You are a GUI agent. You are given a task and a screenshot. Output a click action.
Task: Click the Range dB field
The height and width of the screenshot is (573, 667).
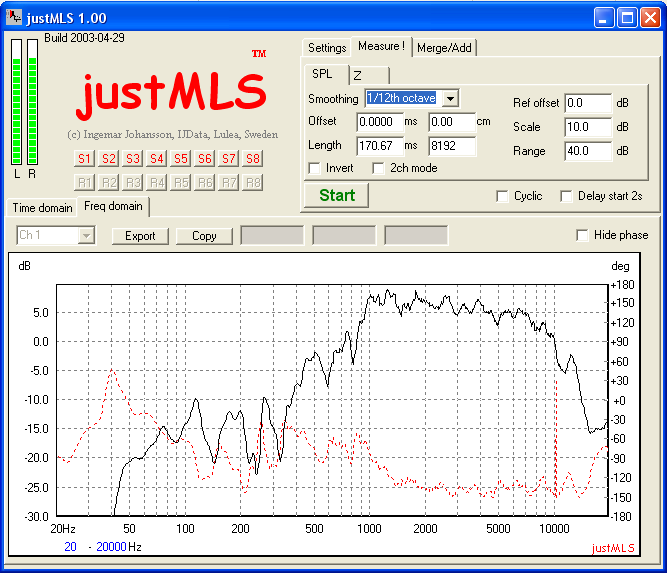(x=588, y=151)
